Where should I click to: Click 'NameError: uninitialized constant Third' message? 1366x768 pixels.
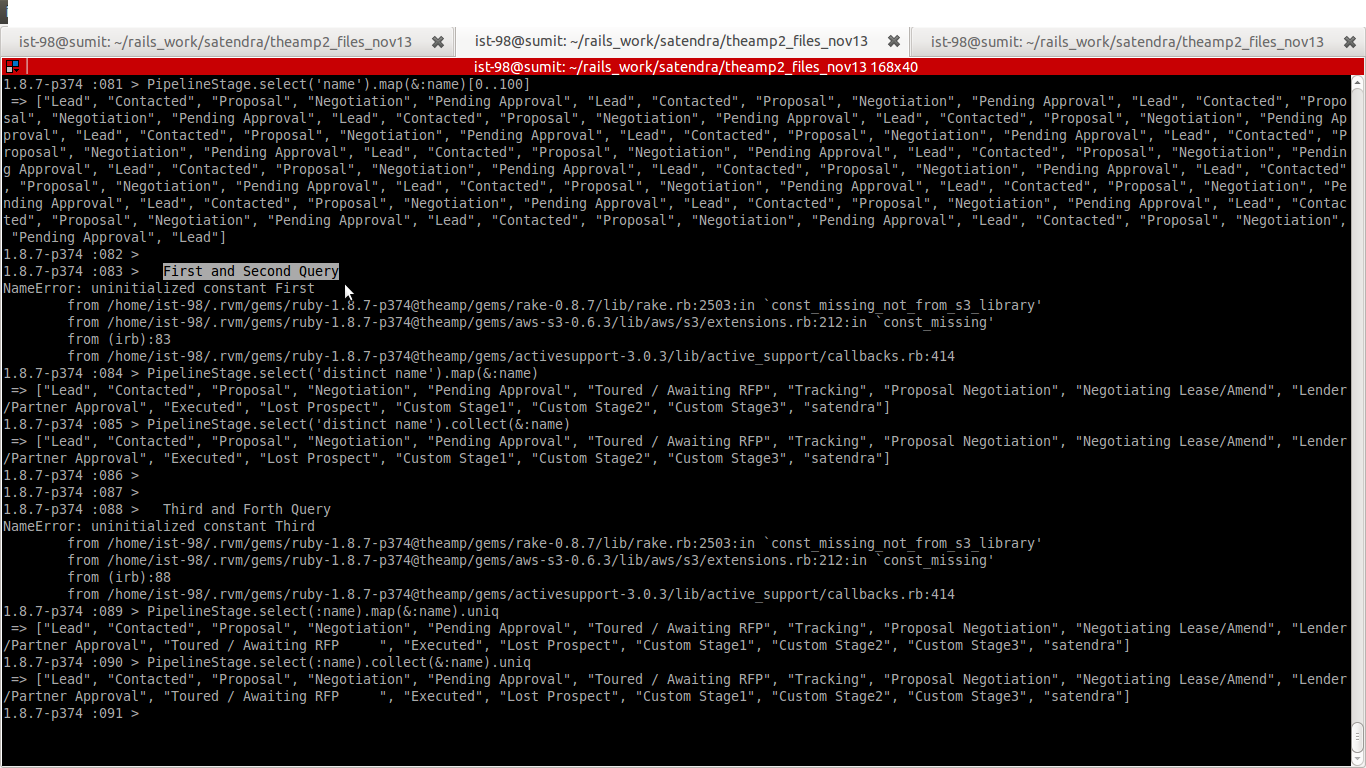tap(159, 526)
